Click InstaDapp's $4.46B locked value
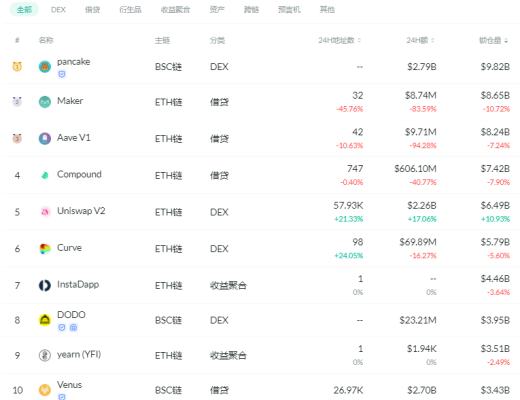Screen dimensions: 520x400 (495, 279)
